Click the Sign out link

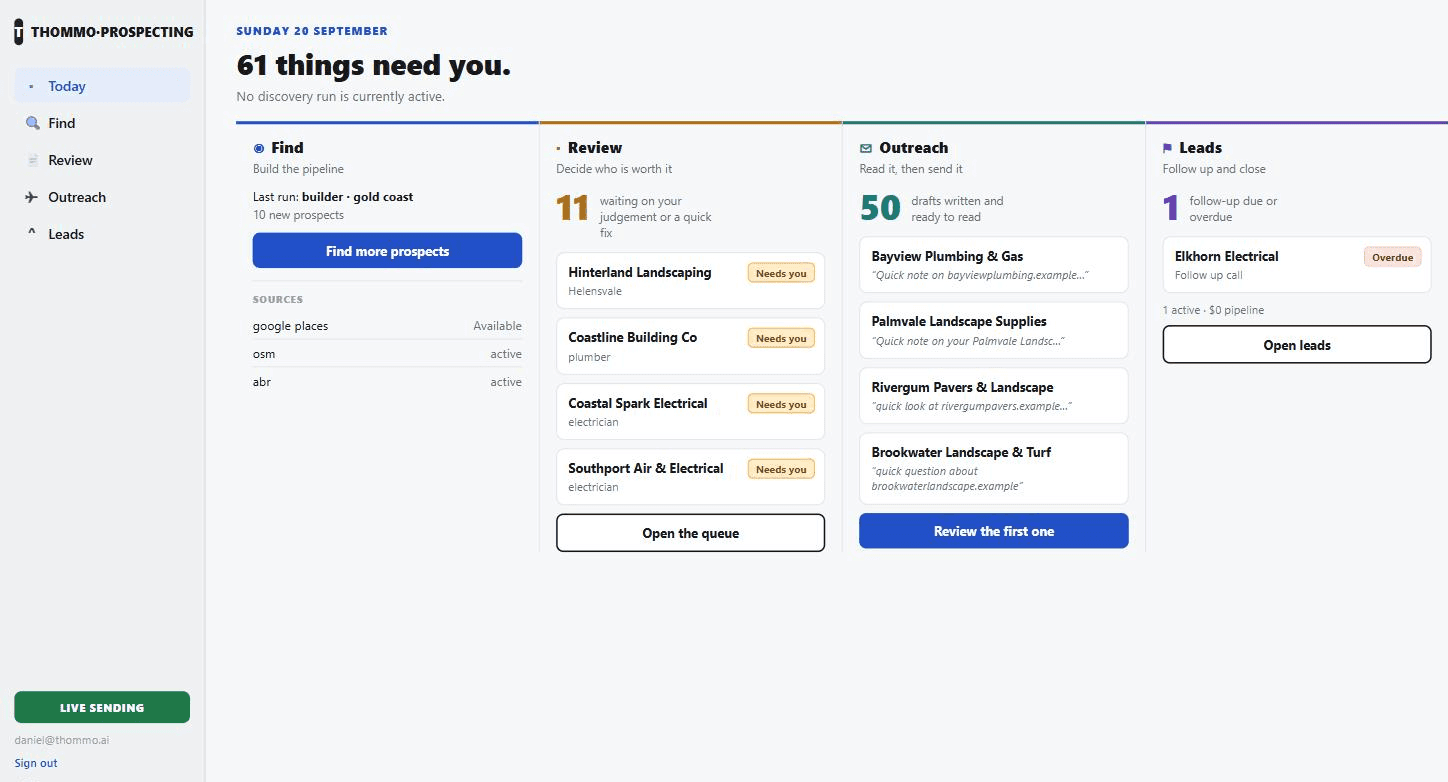click(36, 763)
